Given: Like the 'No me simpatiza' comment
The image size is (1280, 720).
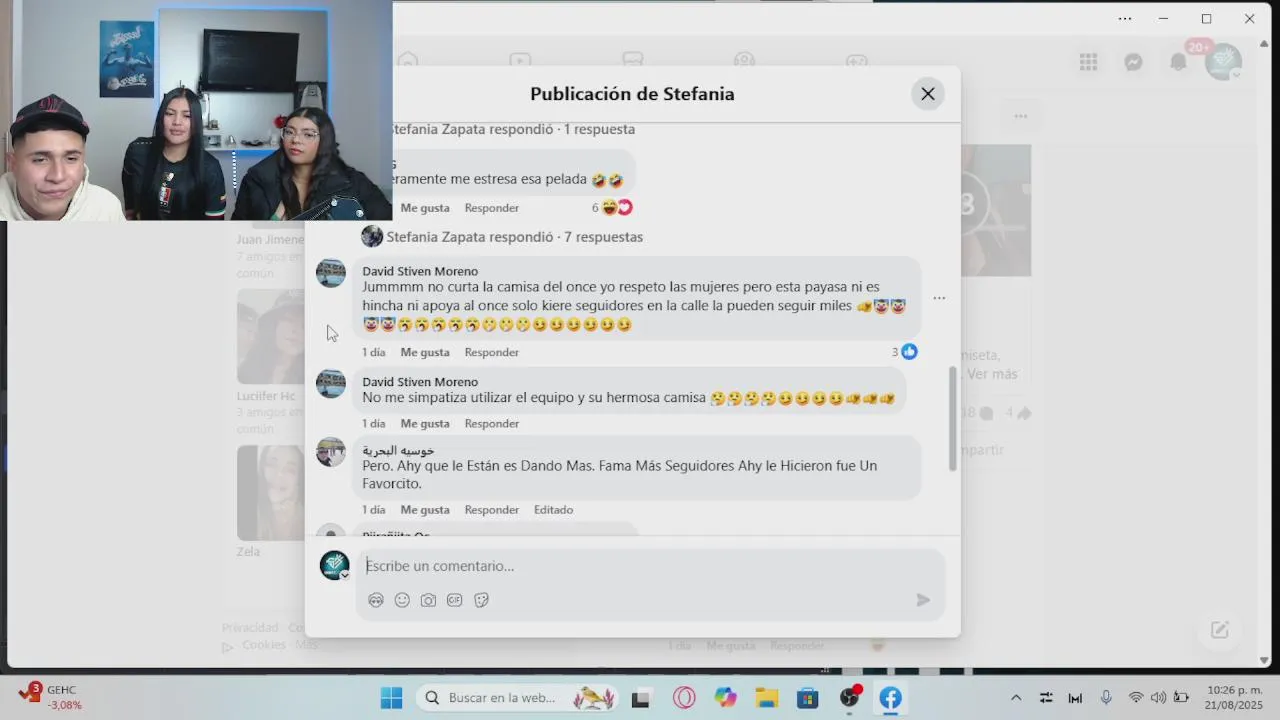Looking at the screenshot, I should 425,423.
